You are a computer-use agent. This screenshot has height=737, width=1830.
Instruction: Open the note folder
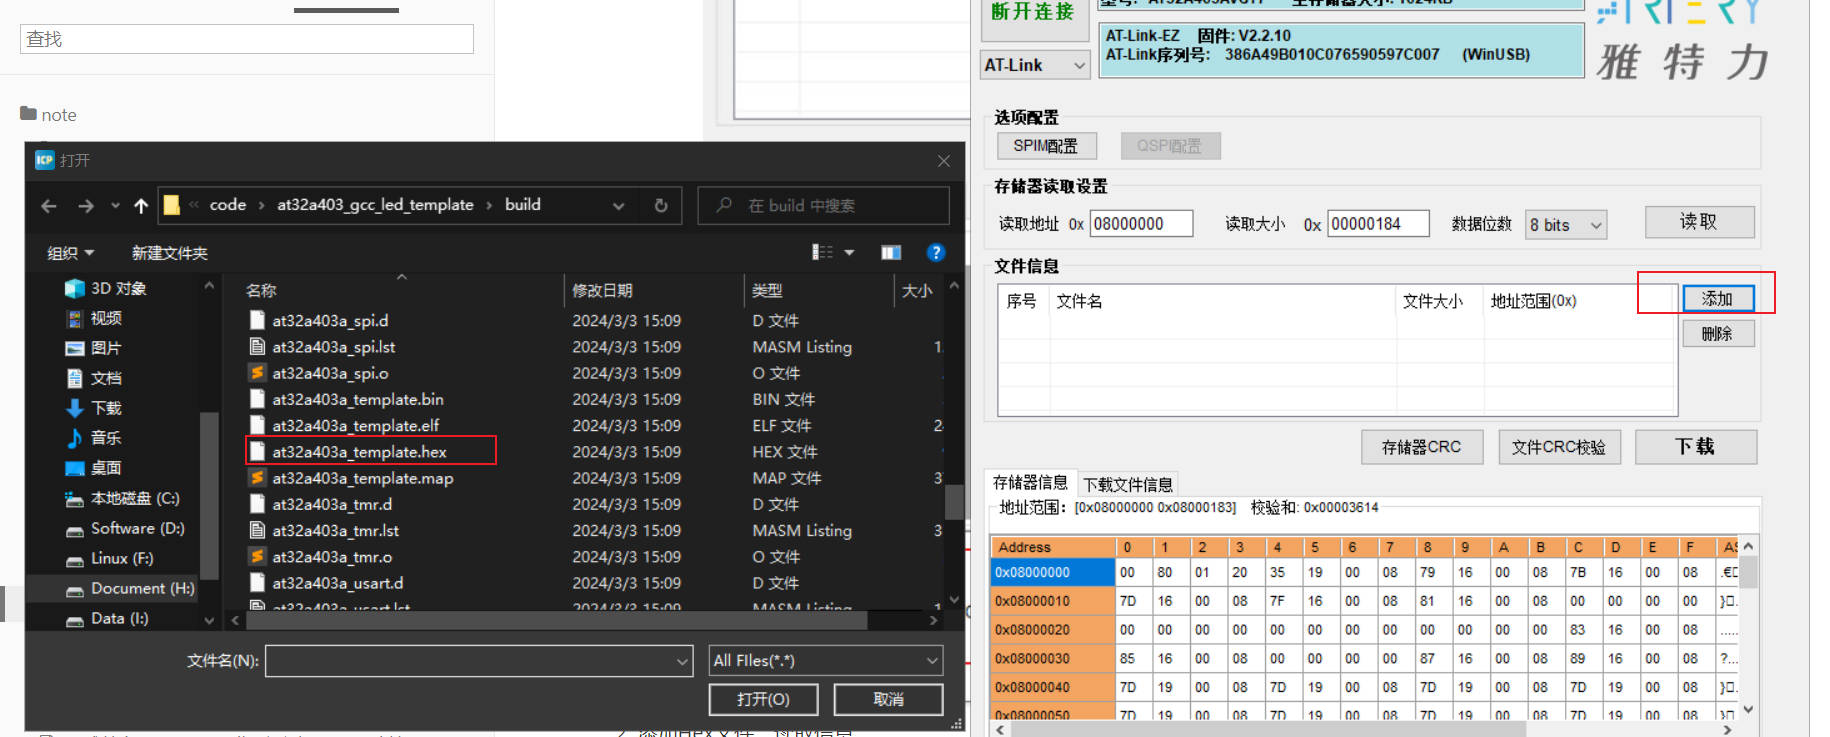coord(48,115)
